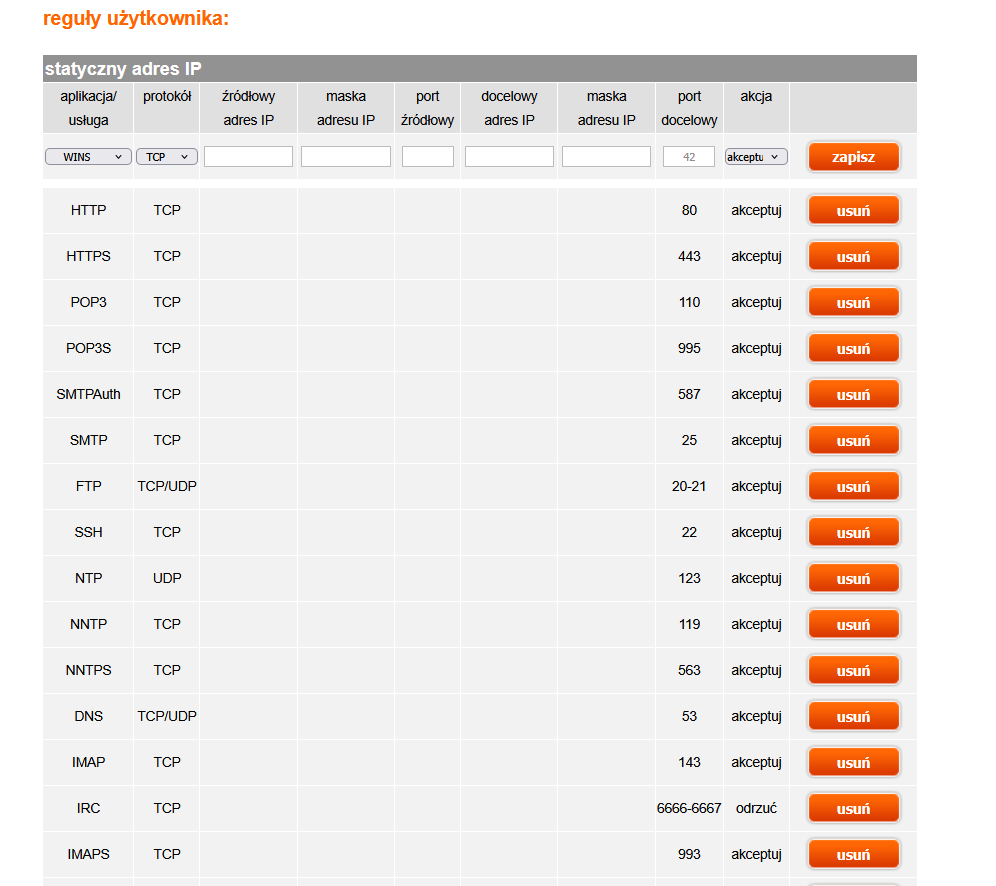
Task: Delete the HTTP rule with usuń
Action: pos(853,211)
